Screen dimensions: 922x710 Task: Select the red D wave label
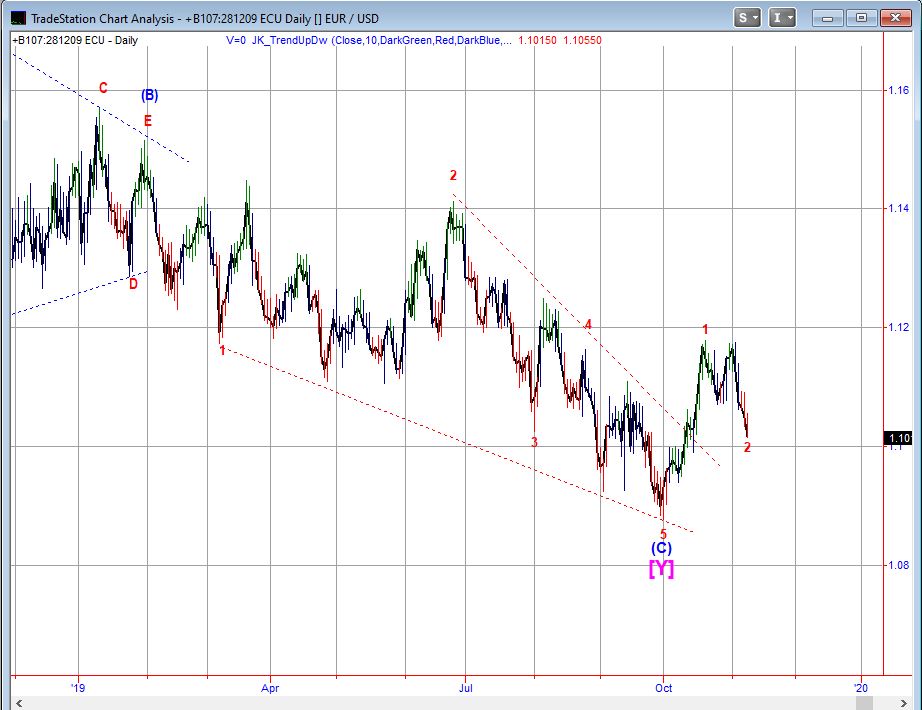[133, 284]
